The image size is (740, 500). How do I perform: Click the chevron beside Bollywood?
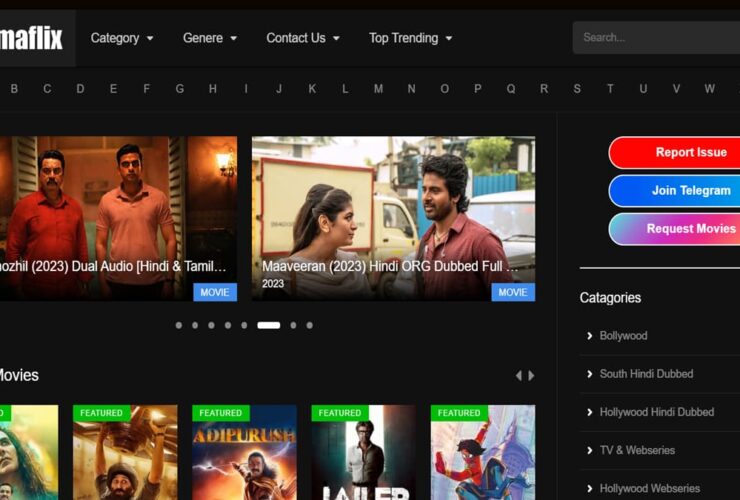point(589,336)
